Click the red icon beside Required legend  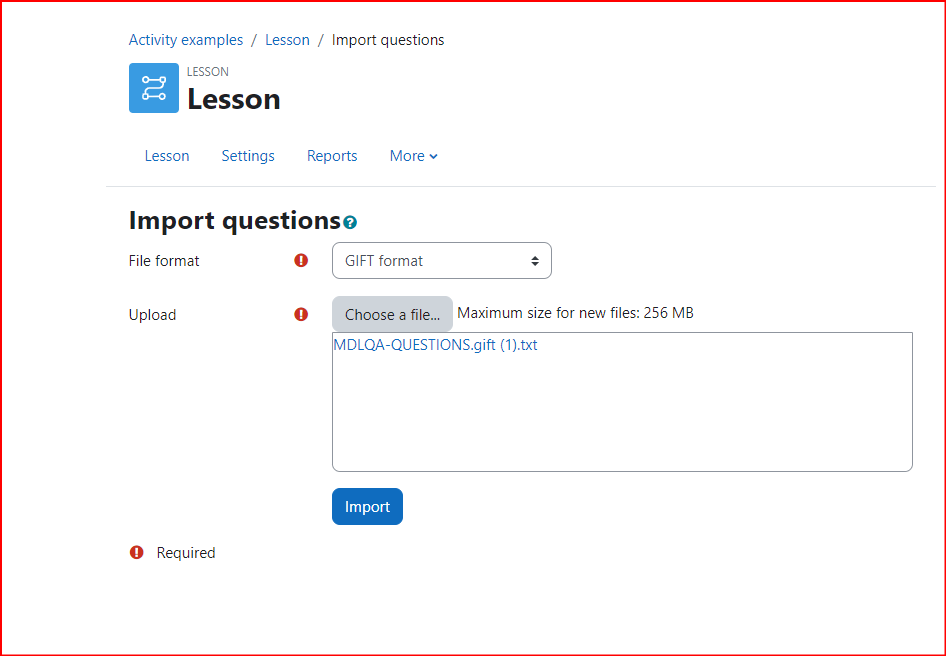point(137,552)
